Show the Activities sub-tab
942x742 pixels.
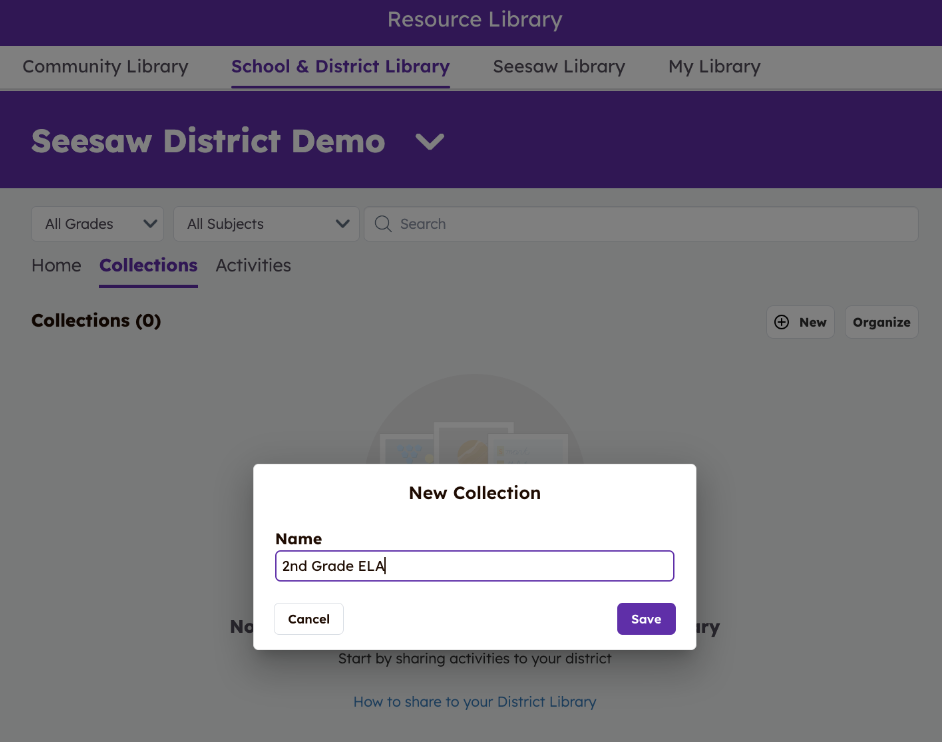(x=253, y=265)
